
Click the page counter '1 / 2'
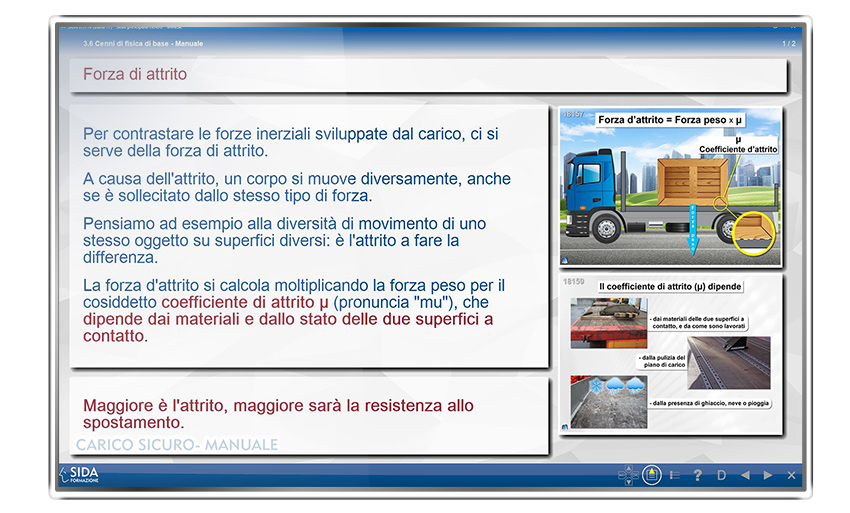(788, 44)
